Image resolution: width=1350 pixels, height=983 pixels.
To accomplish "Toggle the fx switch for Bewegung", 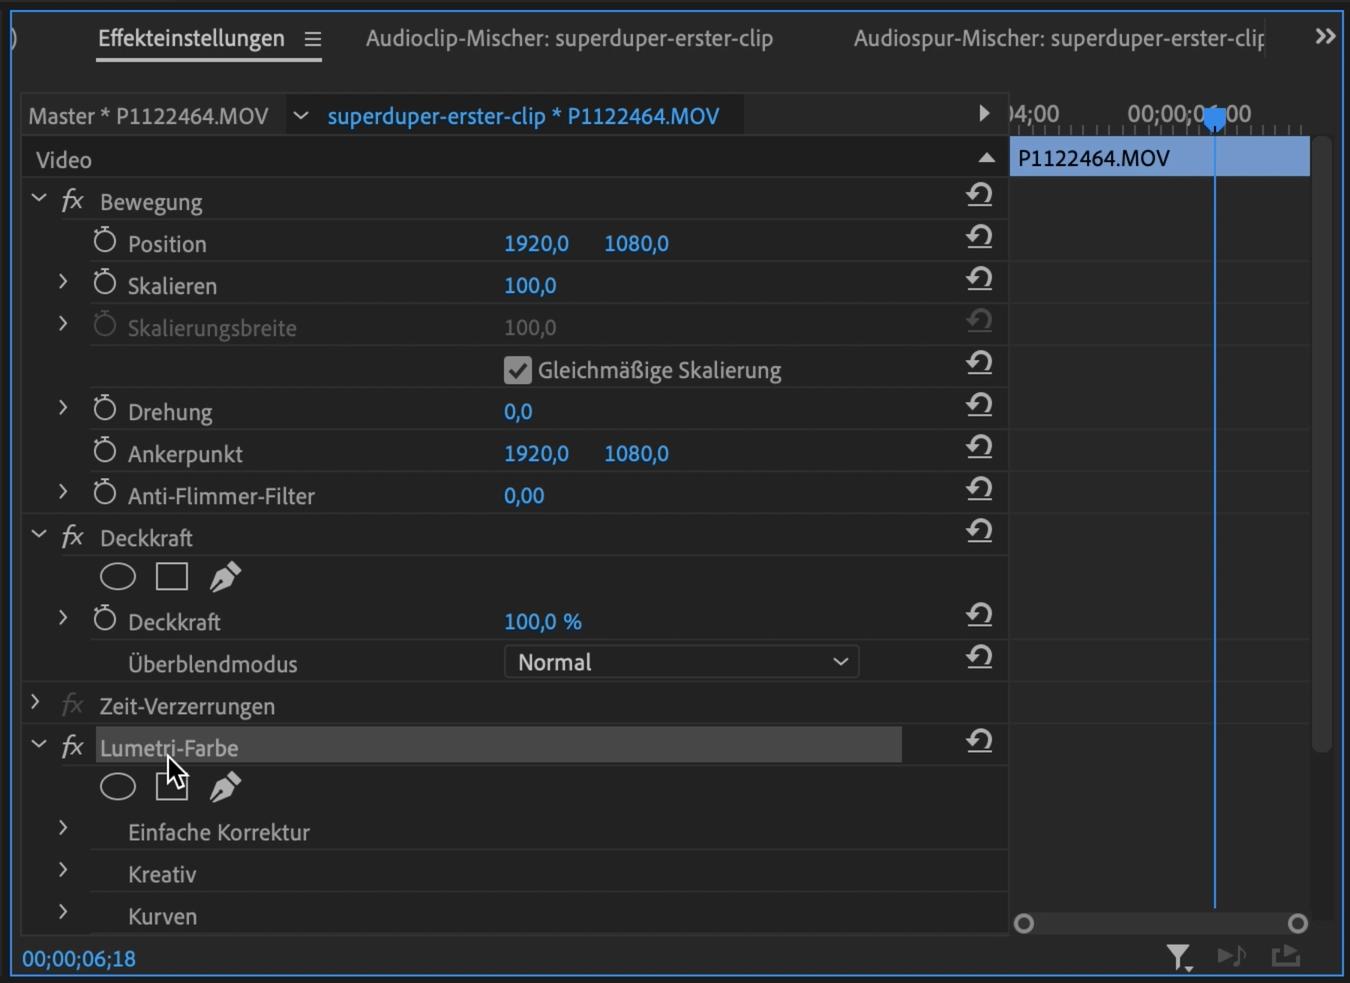I will coord(72,201).
